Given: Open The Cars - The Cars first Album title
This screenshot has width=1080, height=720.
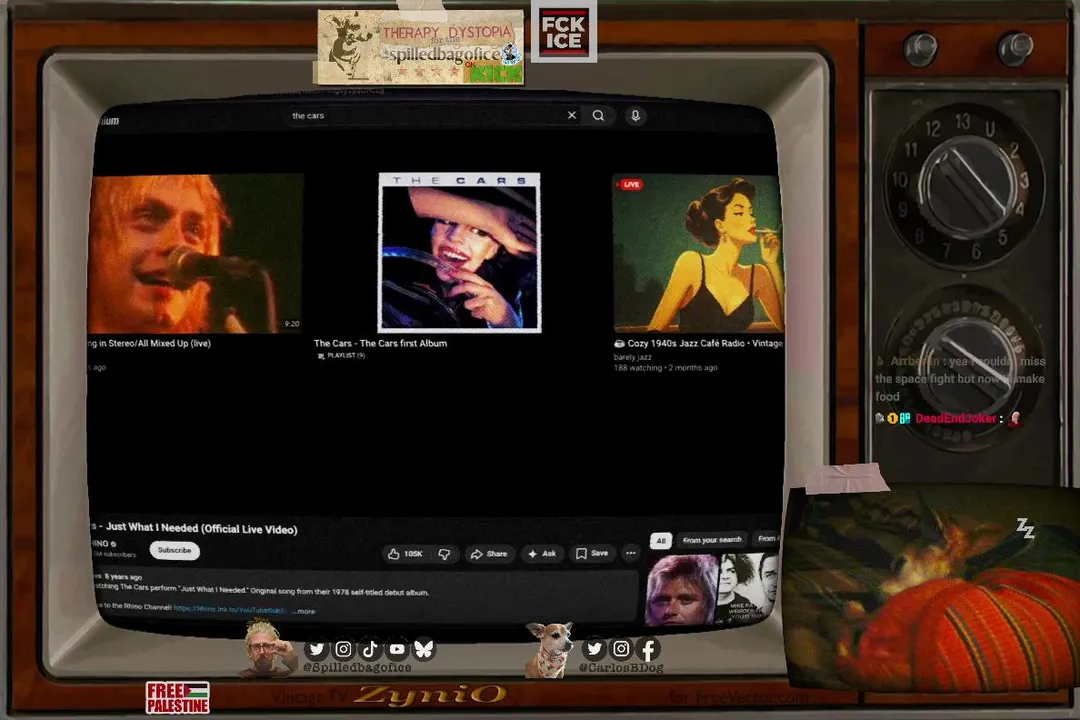Looking at the screenshot, I should click(x=380, y=343).
